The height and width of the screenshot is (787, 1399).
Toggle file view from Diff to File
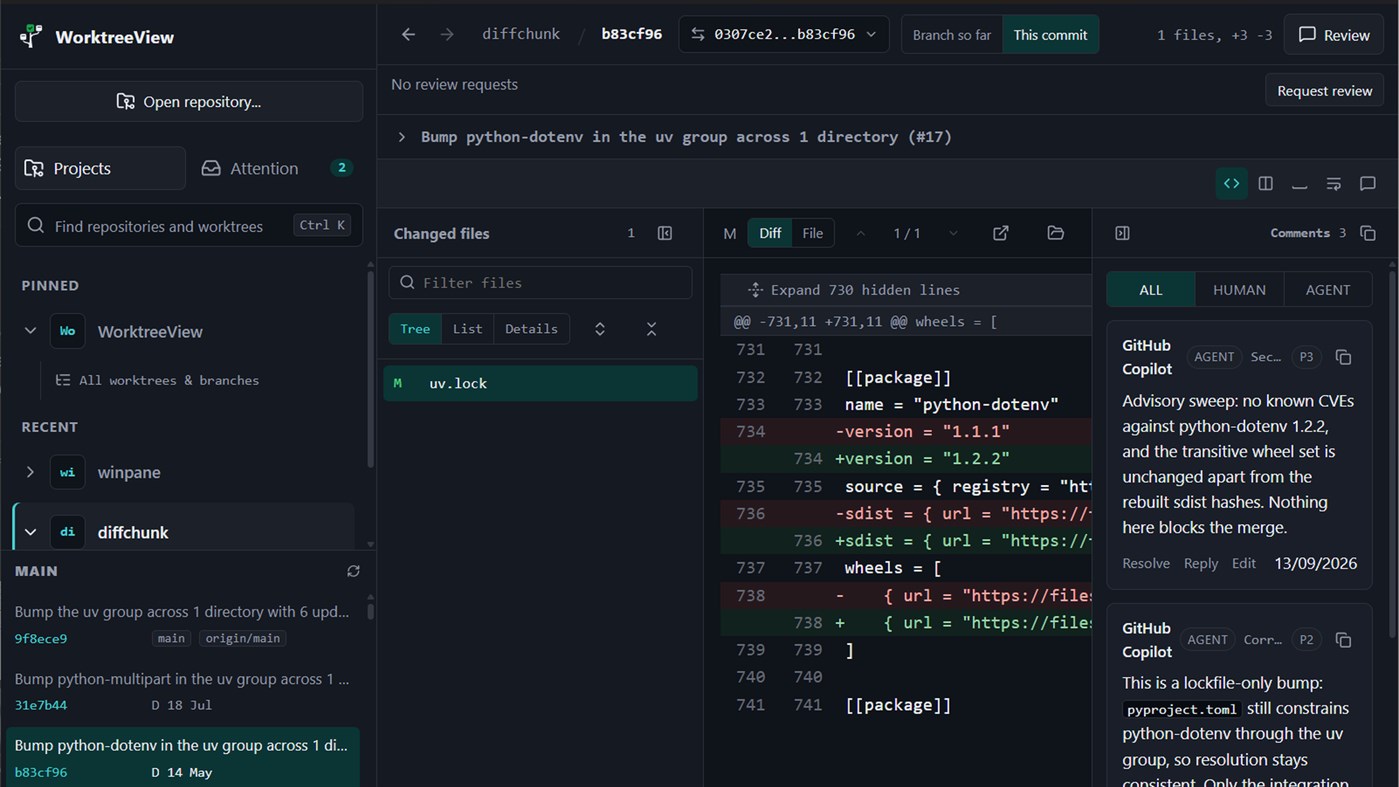tap(812, 233)
